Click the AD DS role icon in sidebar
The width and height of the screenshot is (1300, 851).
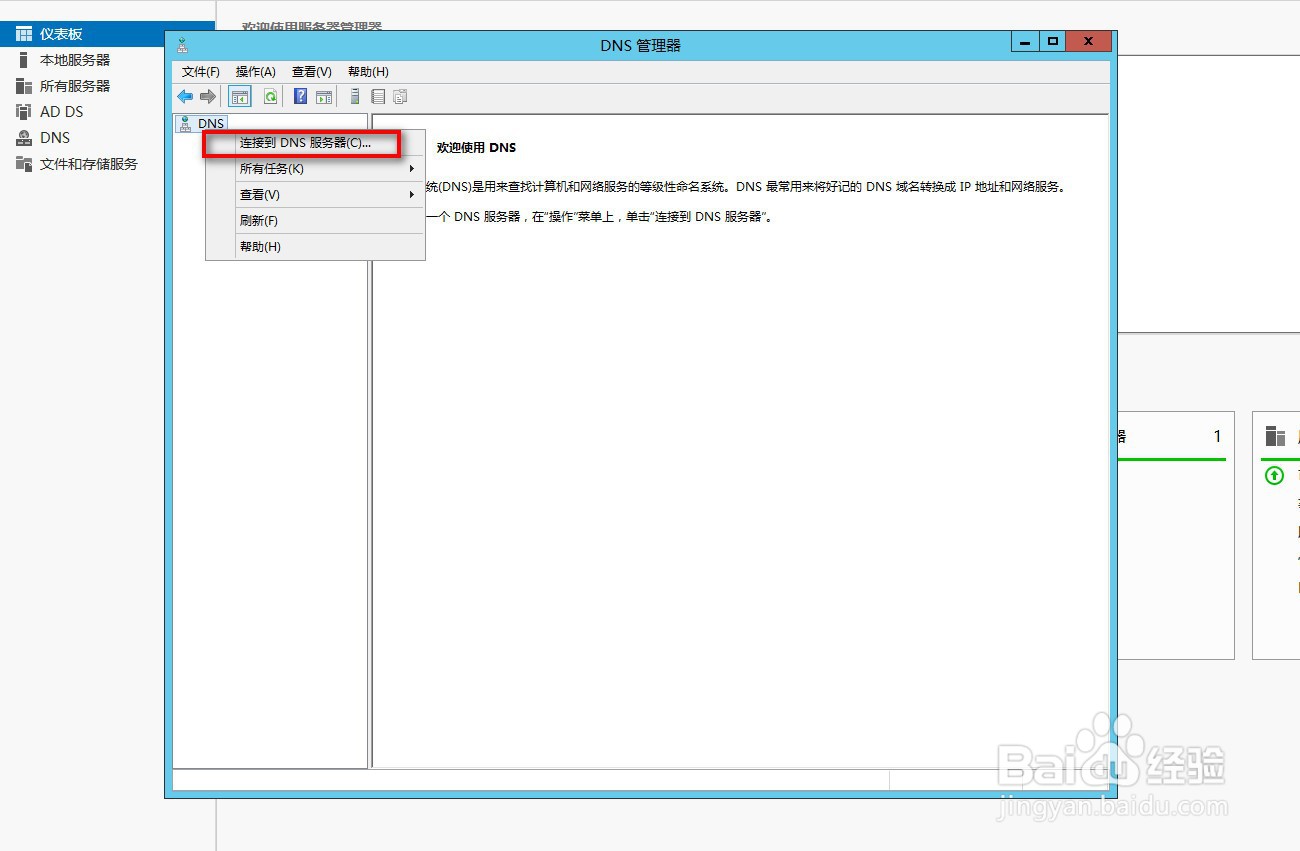24,112
